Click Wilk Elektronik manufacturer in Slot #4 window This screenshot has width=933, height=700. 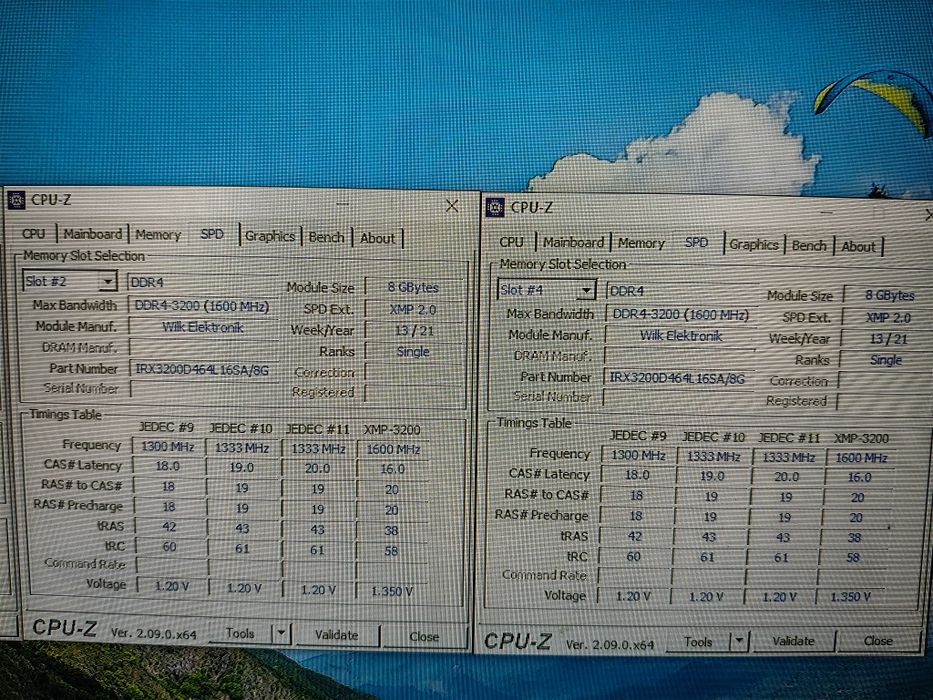tap(681, 336)
